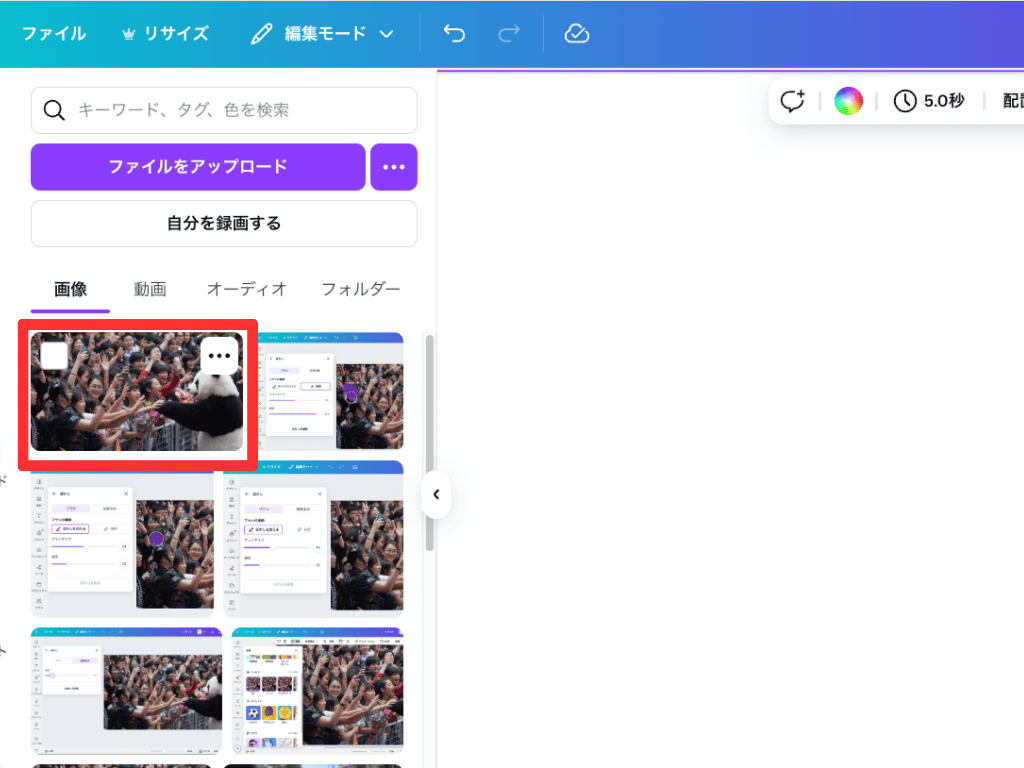Switch to the 動画 tab

pos(150,289)
